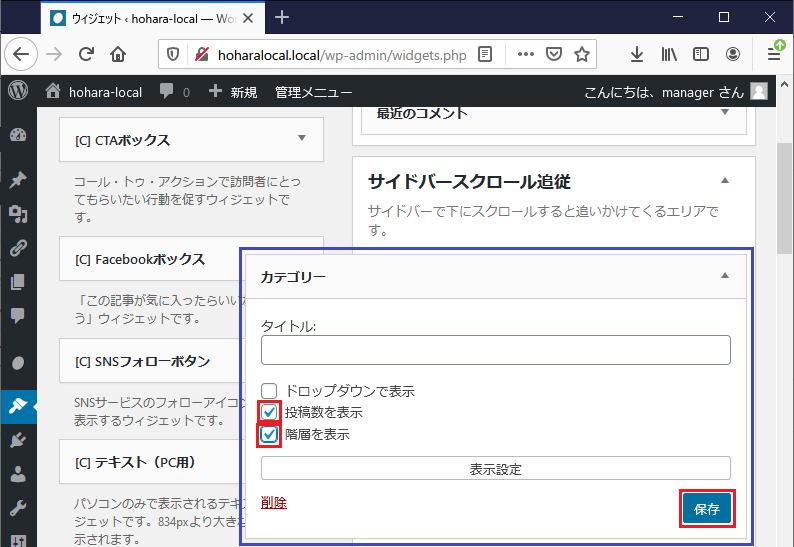Collapse the サイドバースクロール追従 area
Image resolution: width=794 pixels, height=547 pixels.
725,181
